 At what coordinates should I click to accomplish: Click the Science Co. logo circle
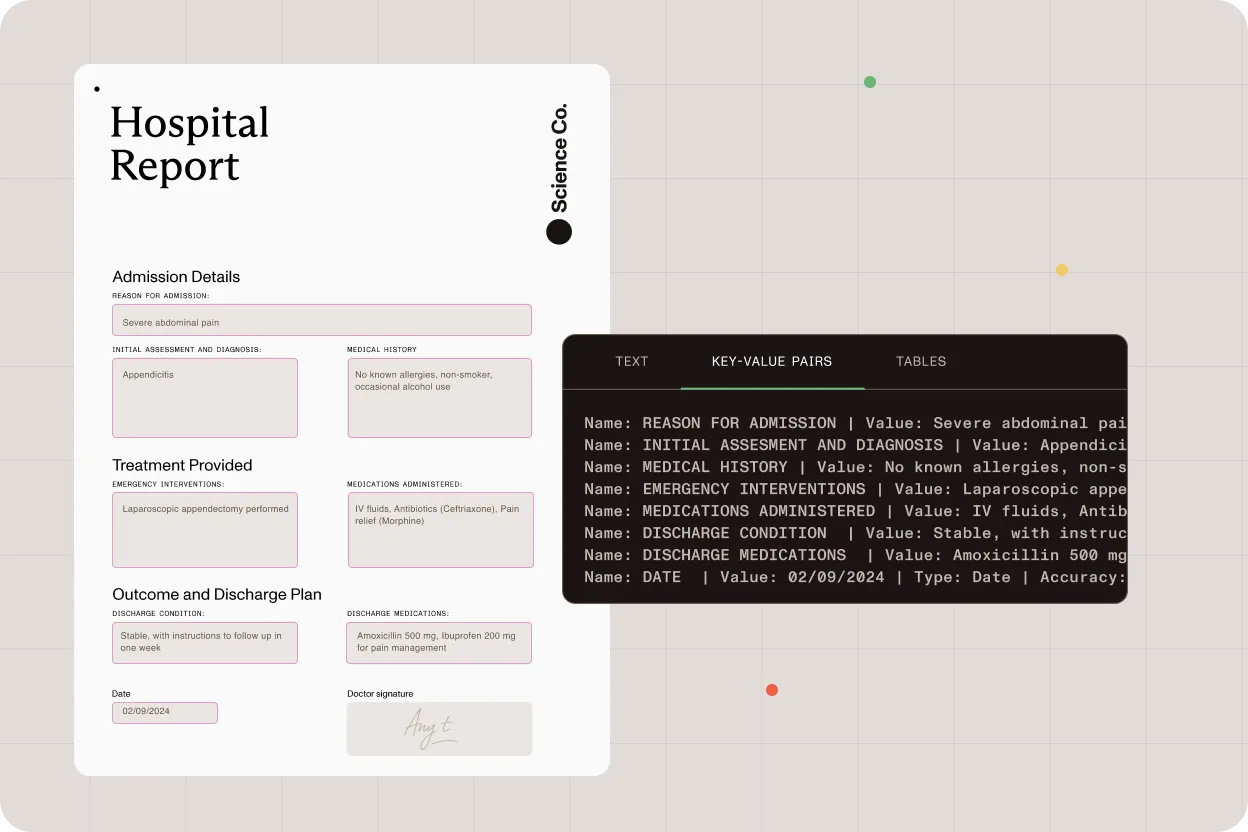[559, 232]
